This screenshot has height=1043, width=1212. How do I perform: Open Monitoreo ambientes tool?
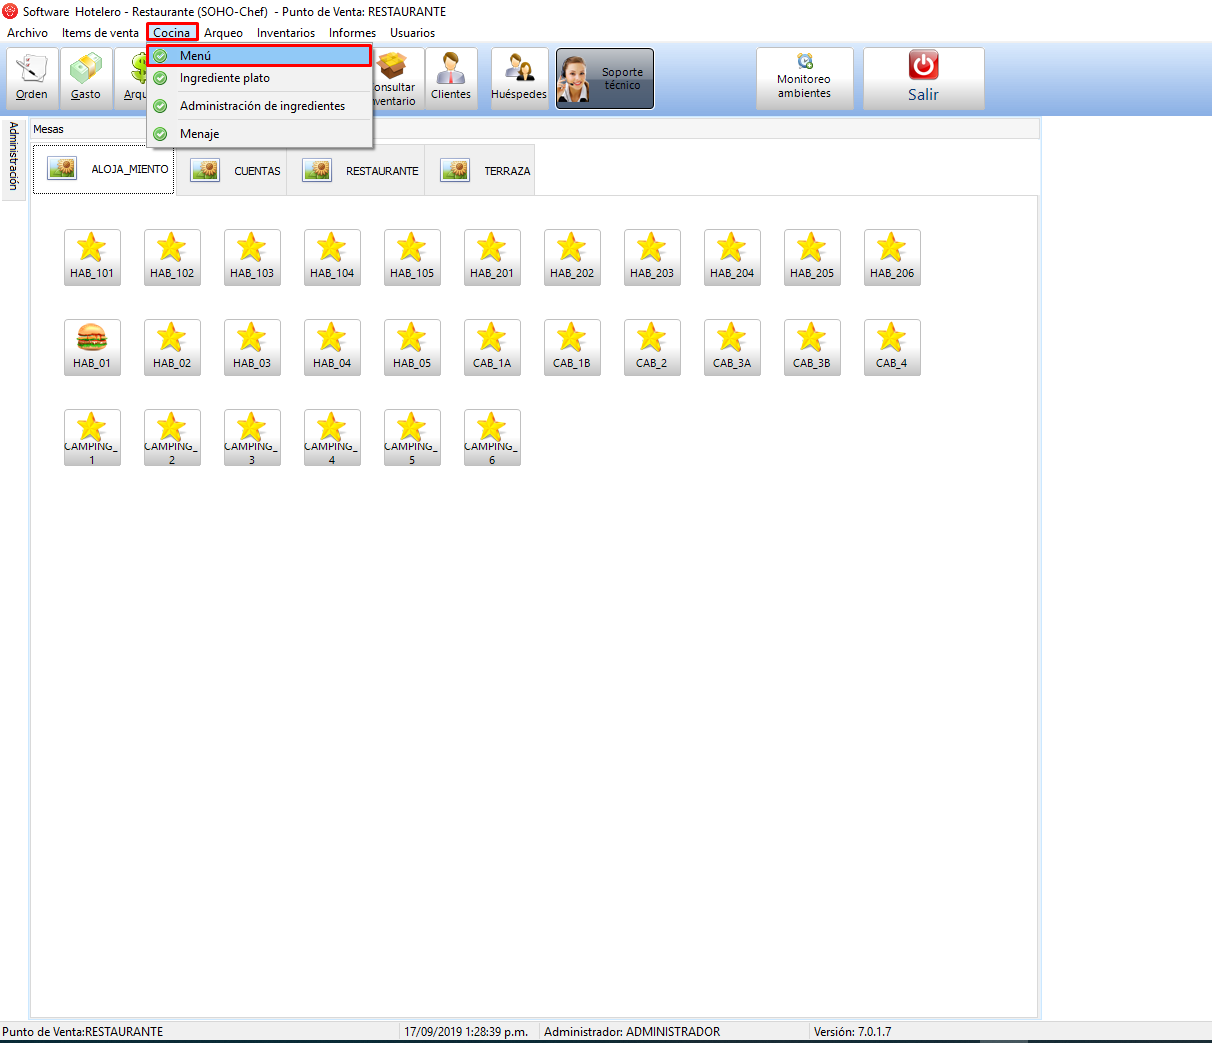pyautogui.click(x=804, y=78)
